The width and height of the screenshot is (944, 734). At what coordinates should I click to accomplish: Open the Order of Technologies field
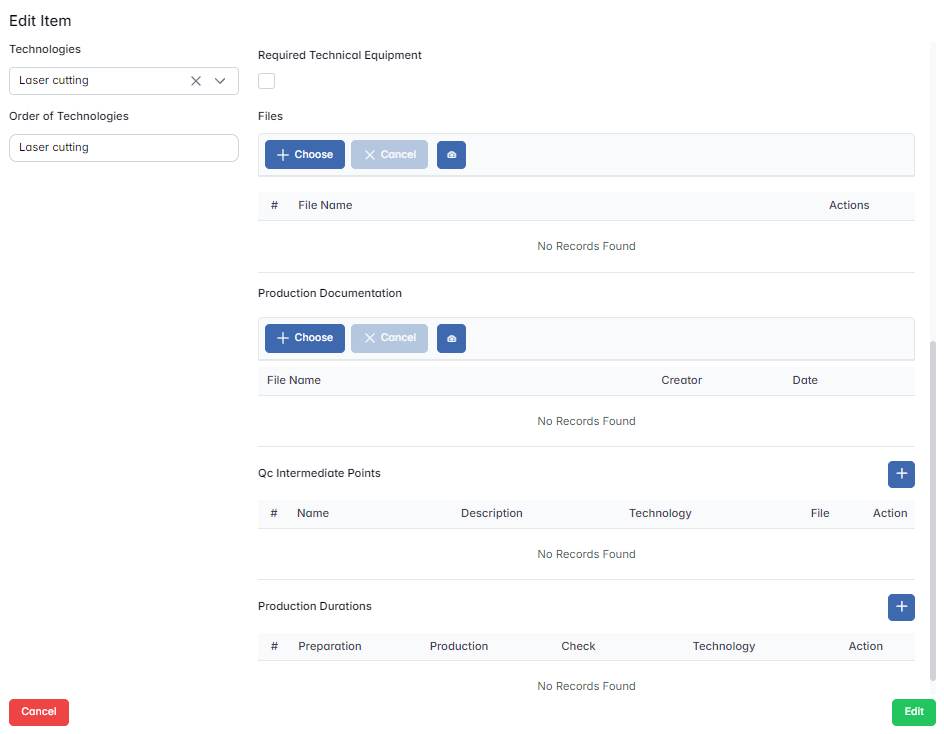point(123,148)
